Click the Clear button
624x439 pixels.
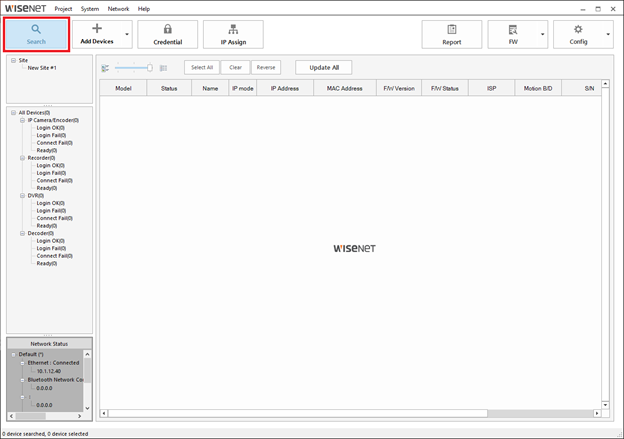pyautogui.click(x=235, y=68)
